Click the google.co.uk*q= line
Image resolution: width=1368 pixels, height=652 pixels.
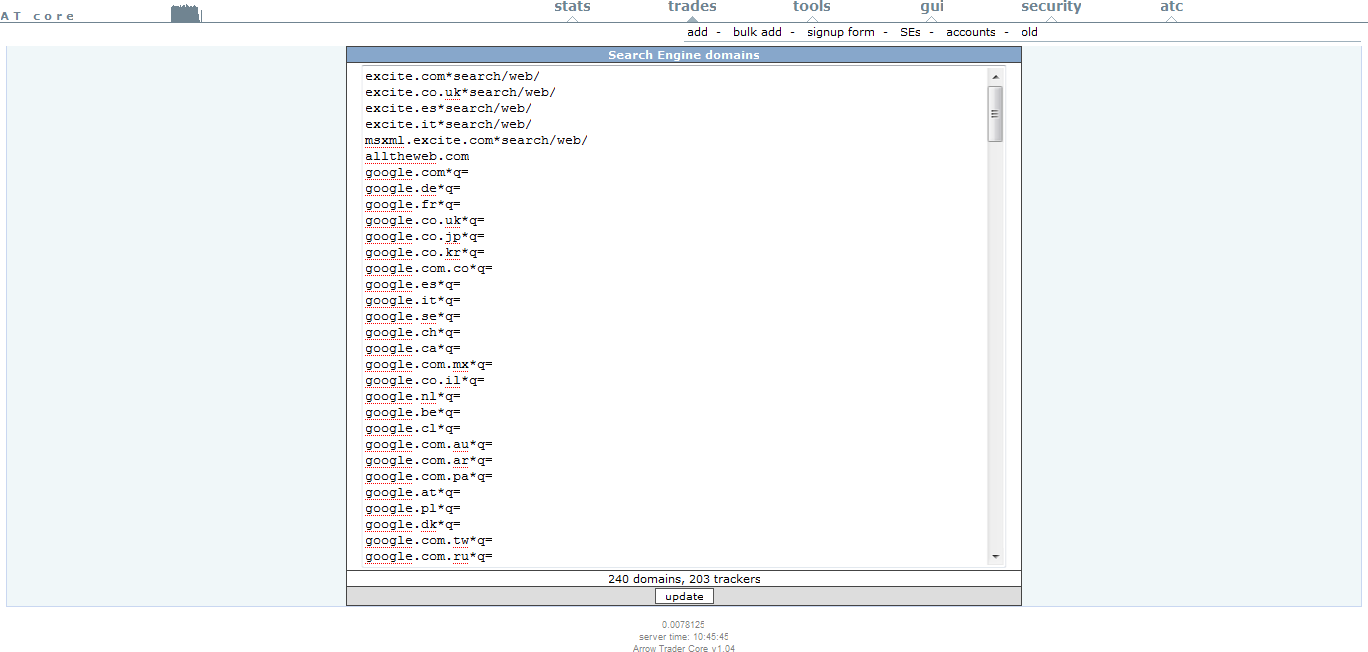425,220
